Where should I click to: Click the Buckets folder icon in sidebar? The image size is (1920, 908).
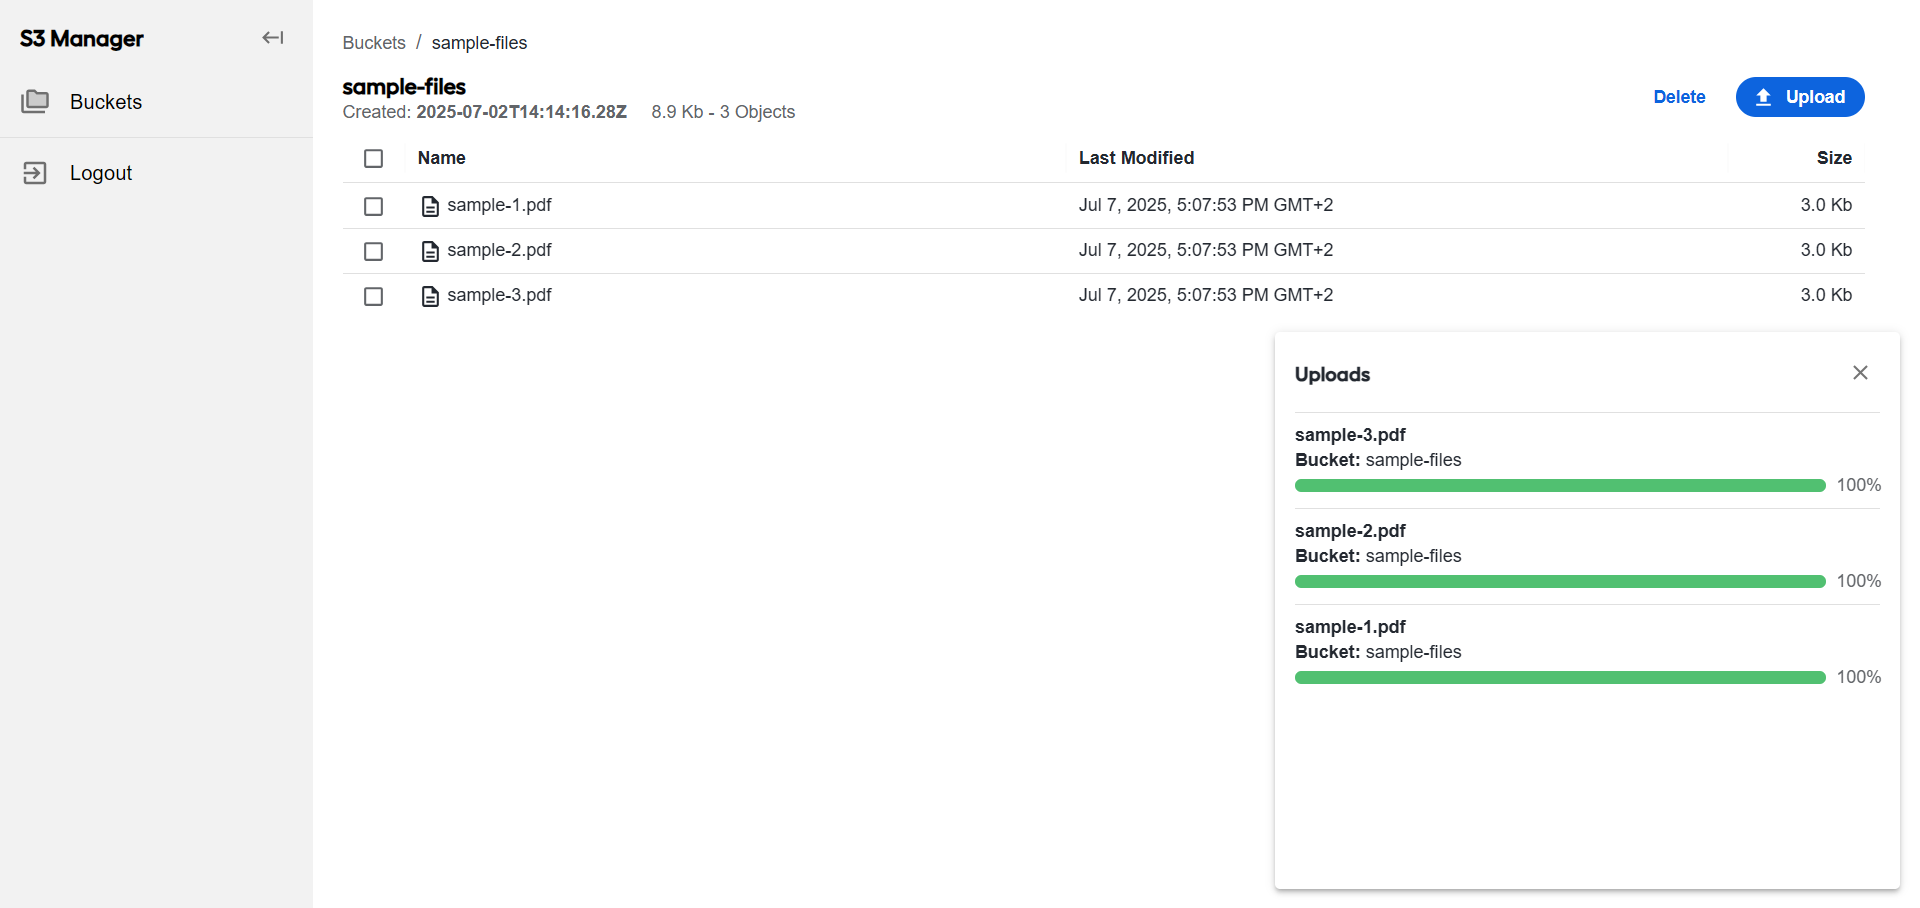coord(35,101)
